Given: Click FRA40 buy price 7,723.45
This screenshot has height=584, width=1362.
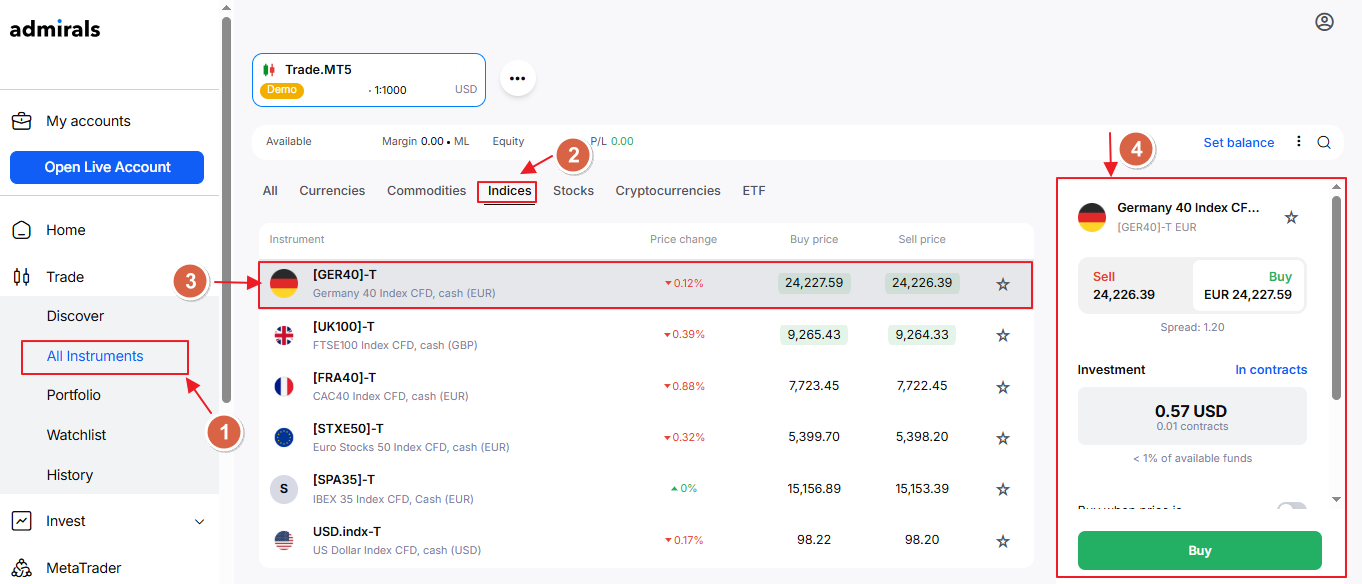Looking at the screenshot, I should coord(814,386).
